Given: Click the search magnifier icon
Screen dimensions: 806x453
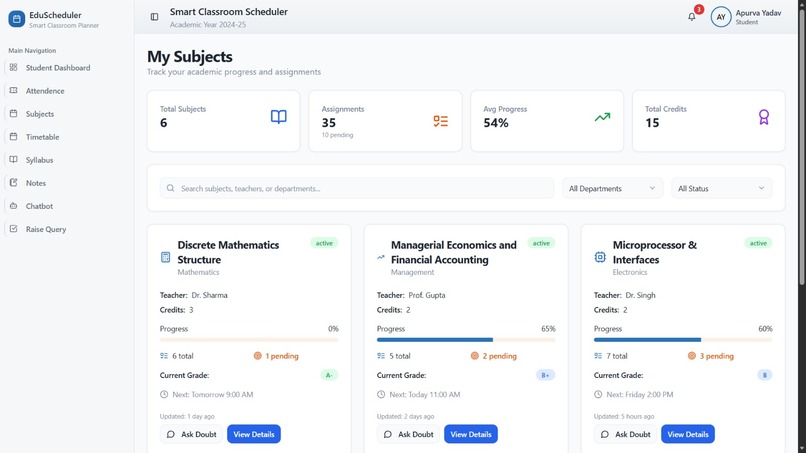Looking at the screenshot, I should (170, 188).
